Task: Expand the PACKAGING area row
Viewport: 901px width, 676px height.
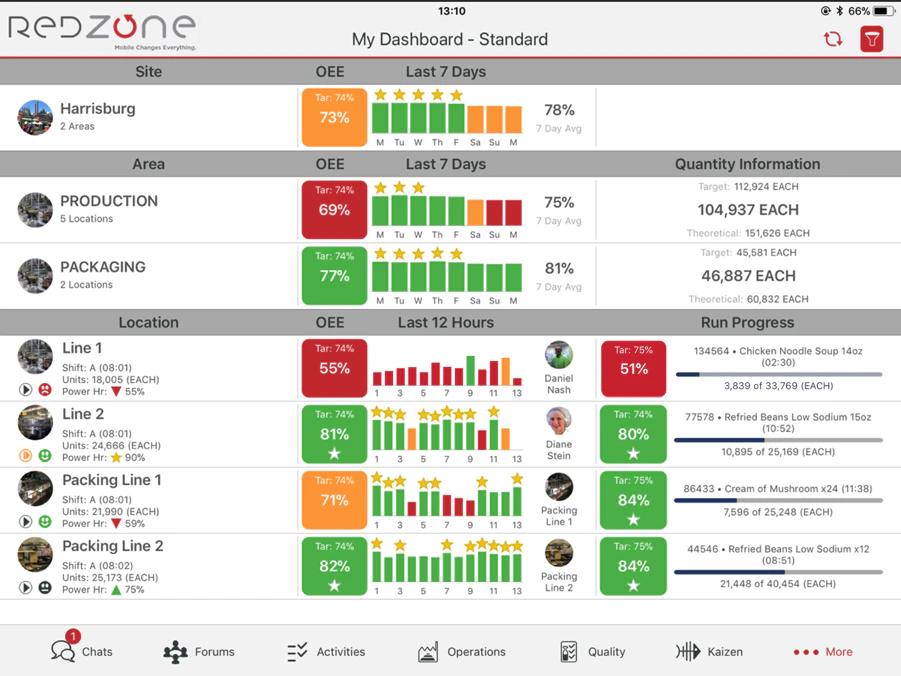Action: [104, 268]
